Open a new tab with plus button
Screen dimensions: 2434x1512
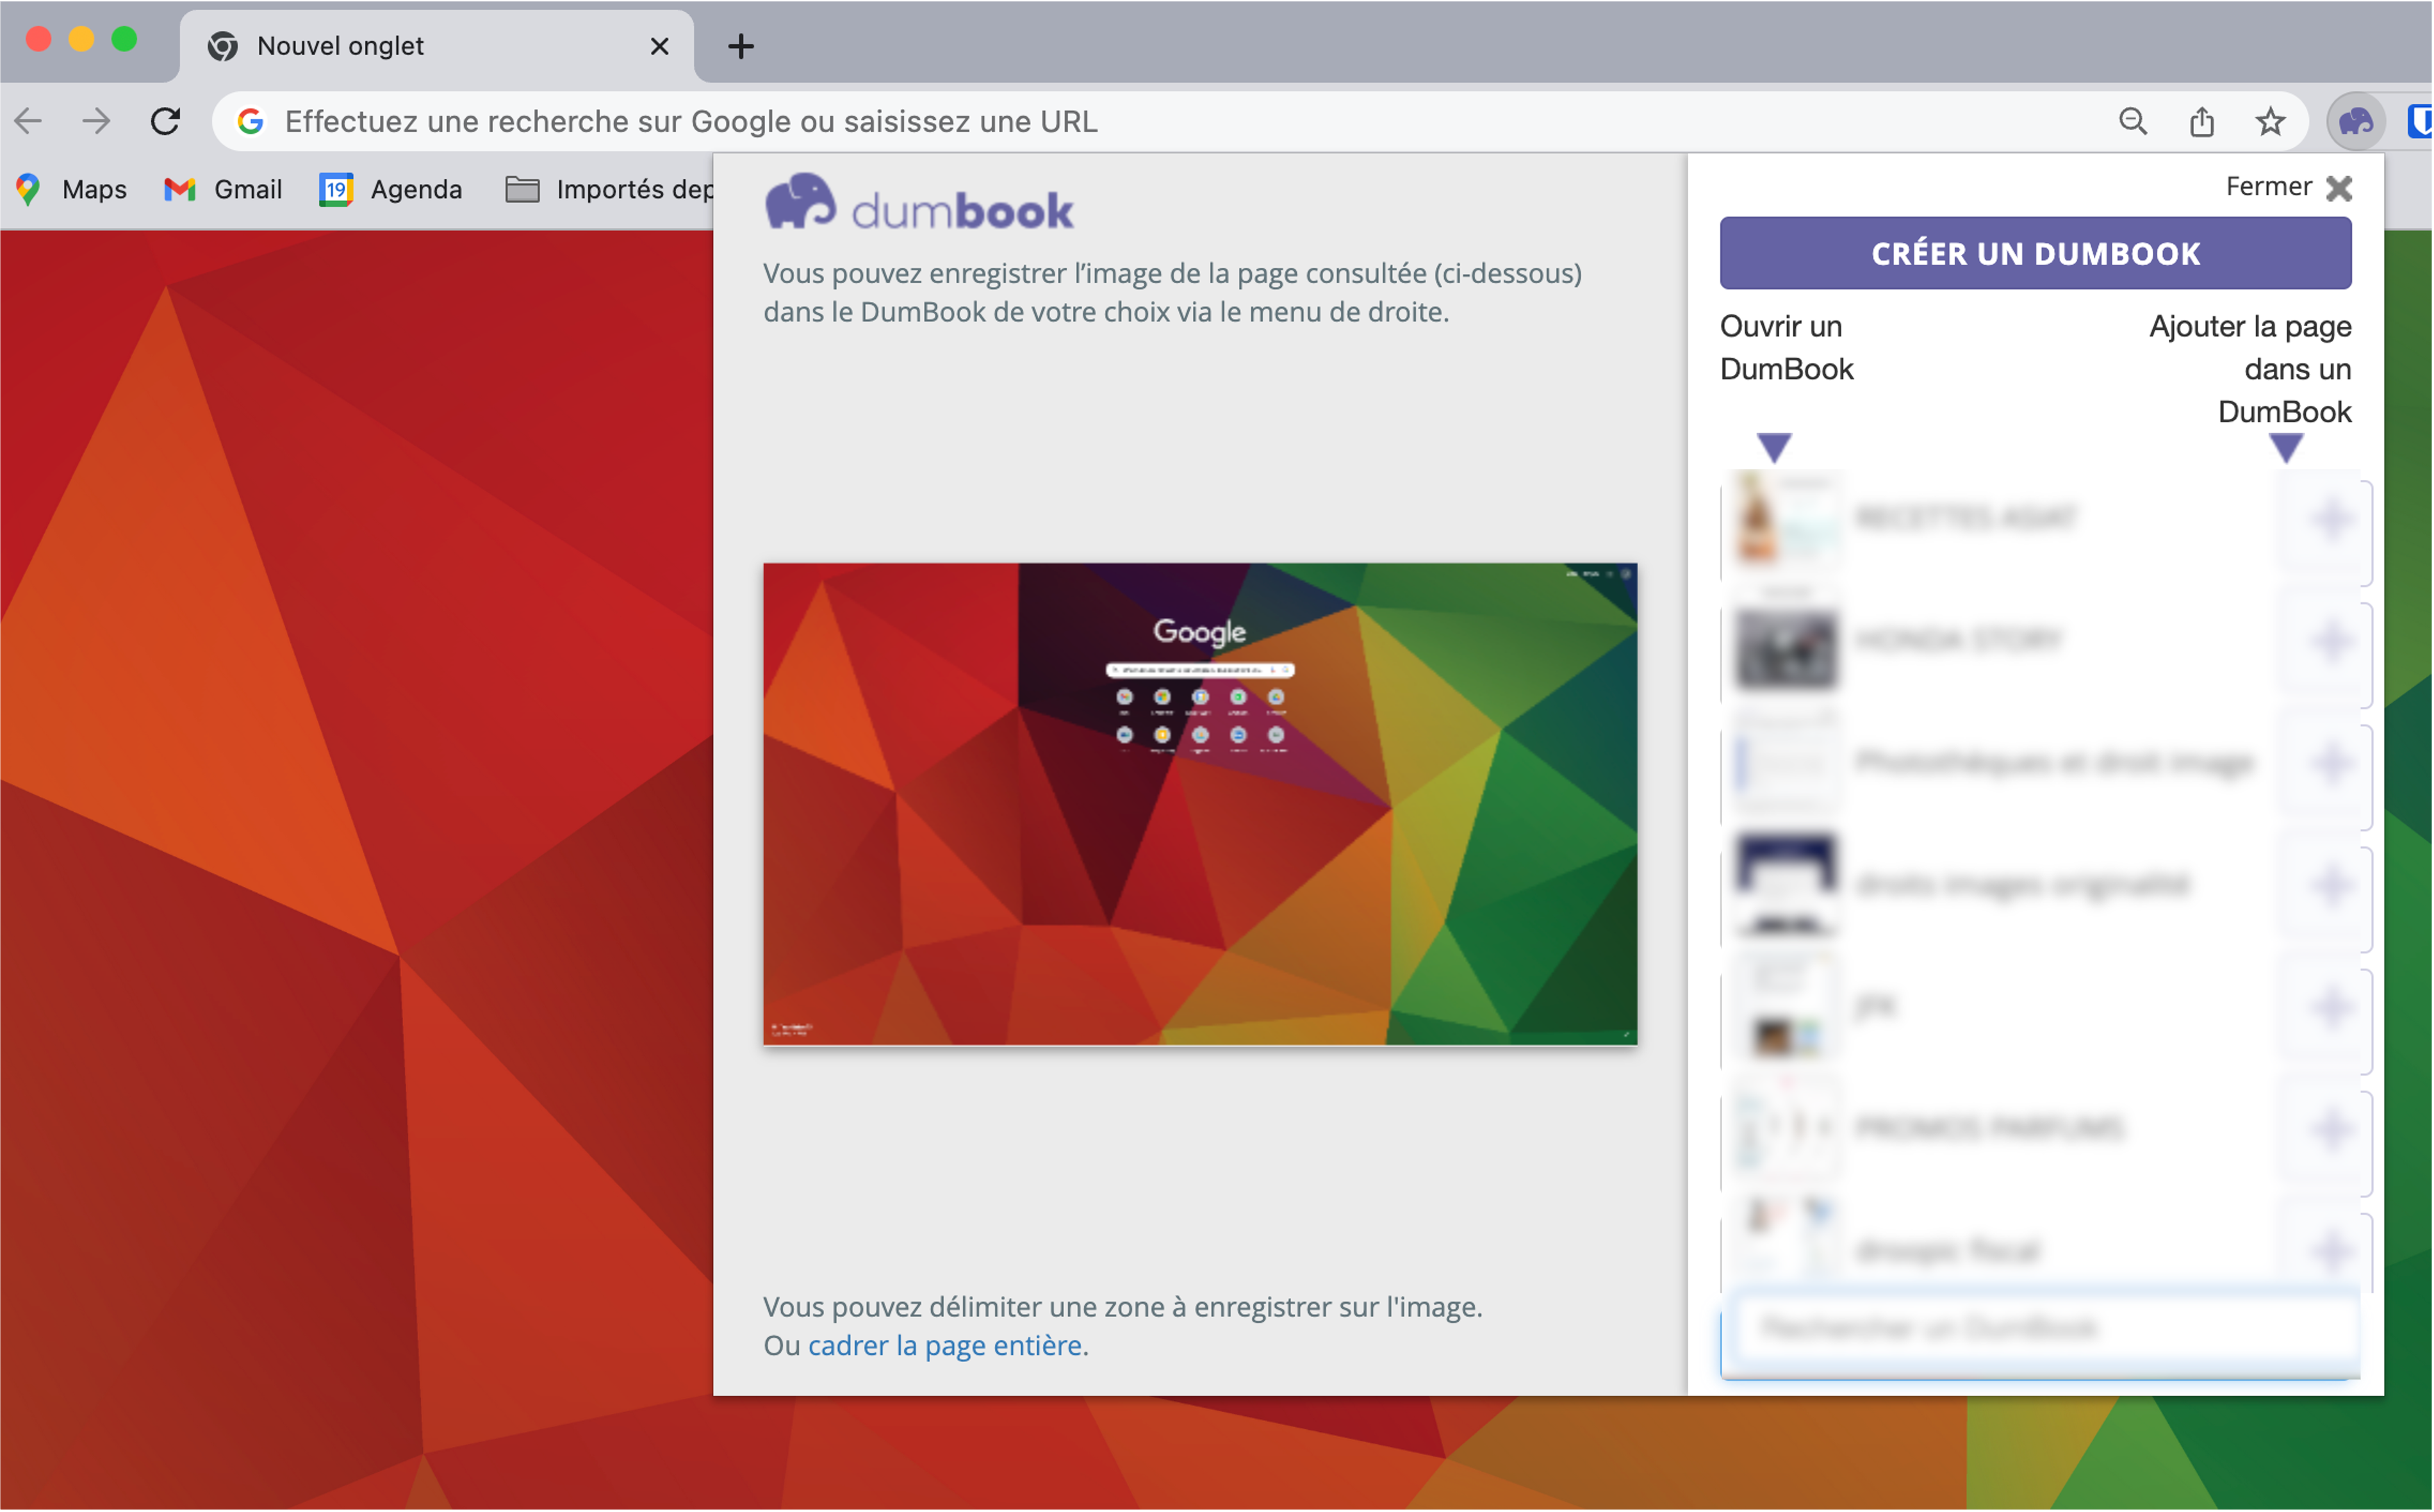click(740, 46)
